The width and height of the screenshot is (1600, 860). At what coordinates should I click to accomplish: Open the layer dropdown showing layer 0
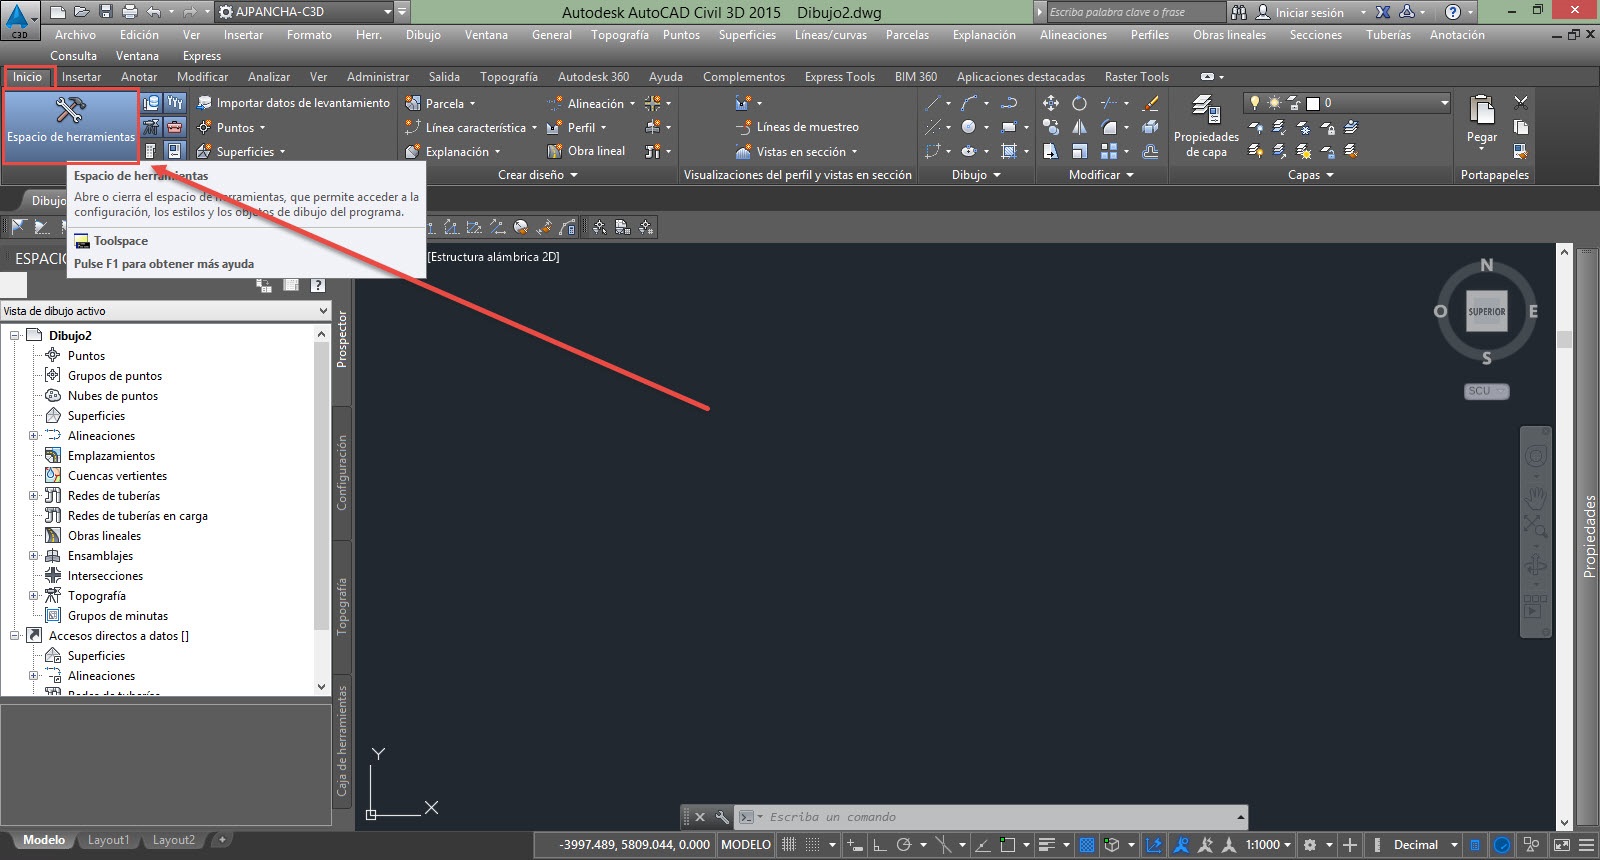tap(1347, 103)
